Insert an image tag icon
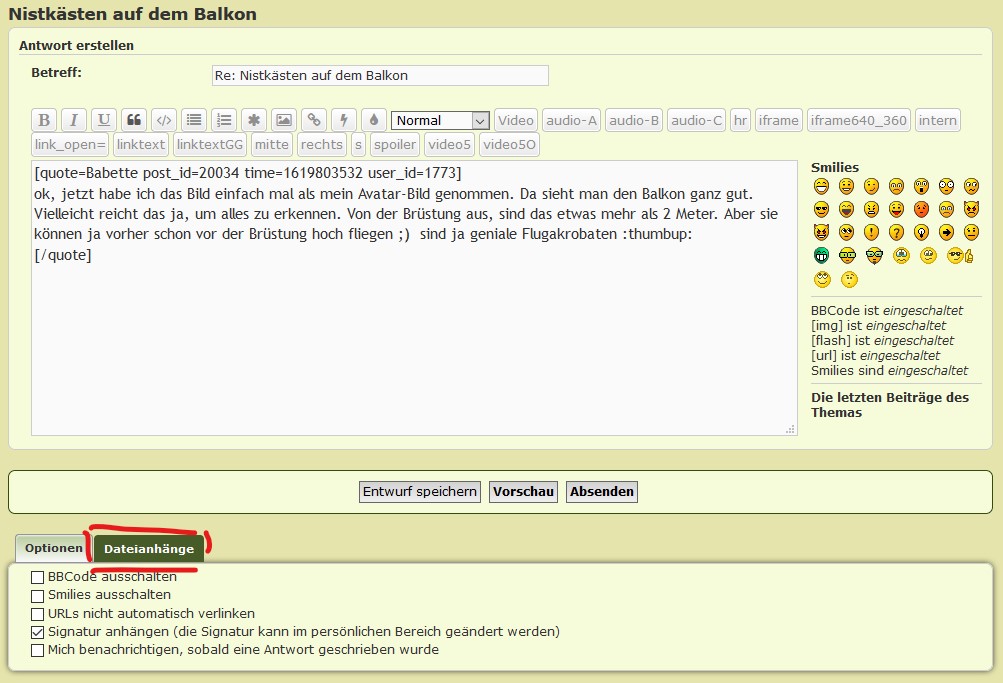The image size is (1003, 683). pyautogui.click(x=284, y=120)
